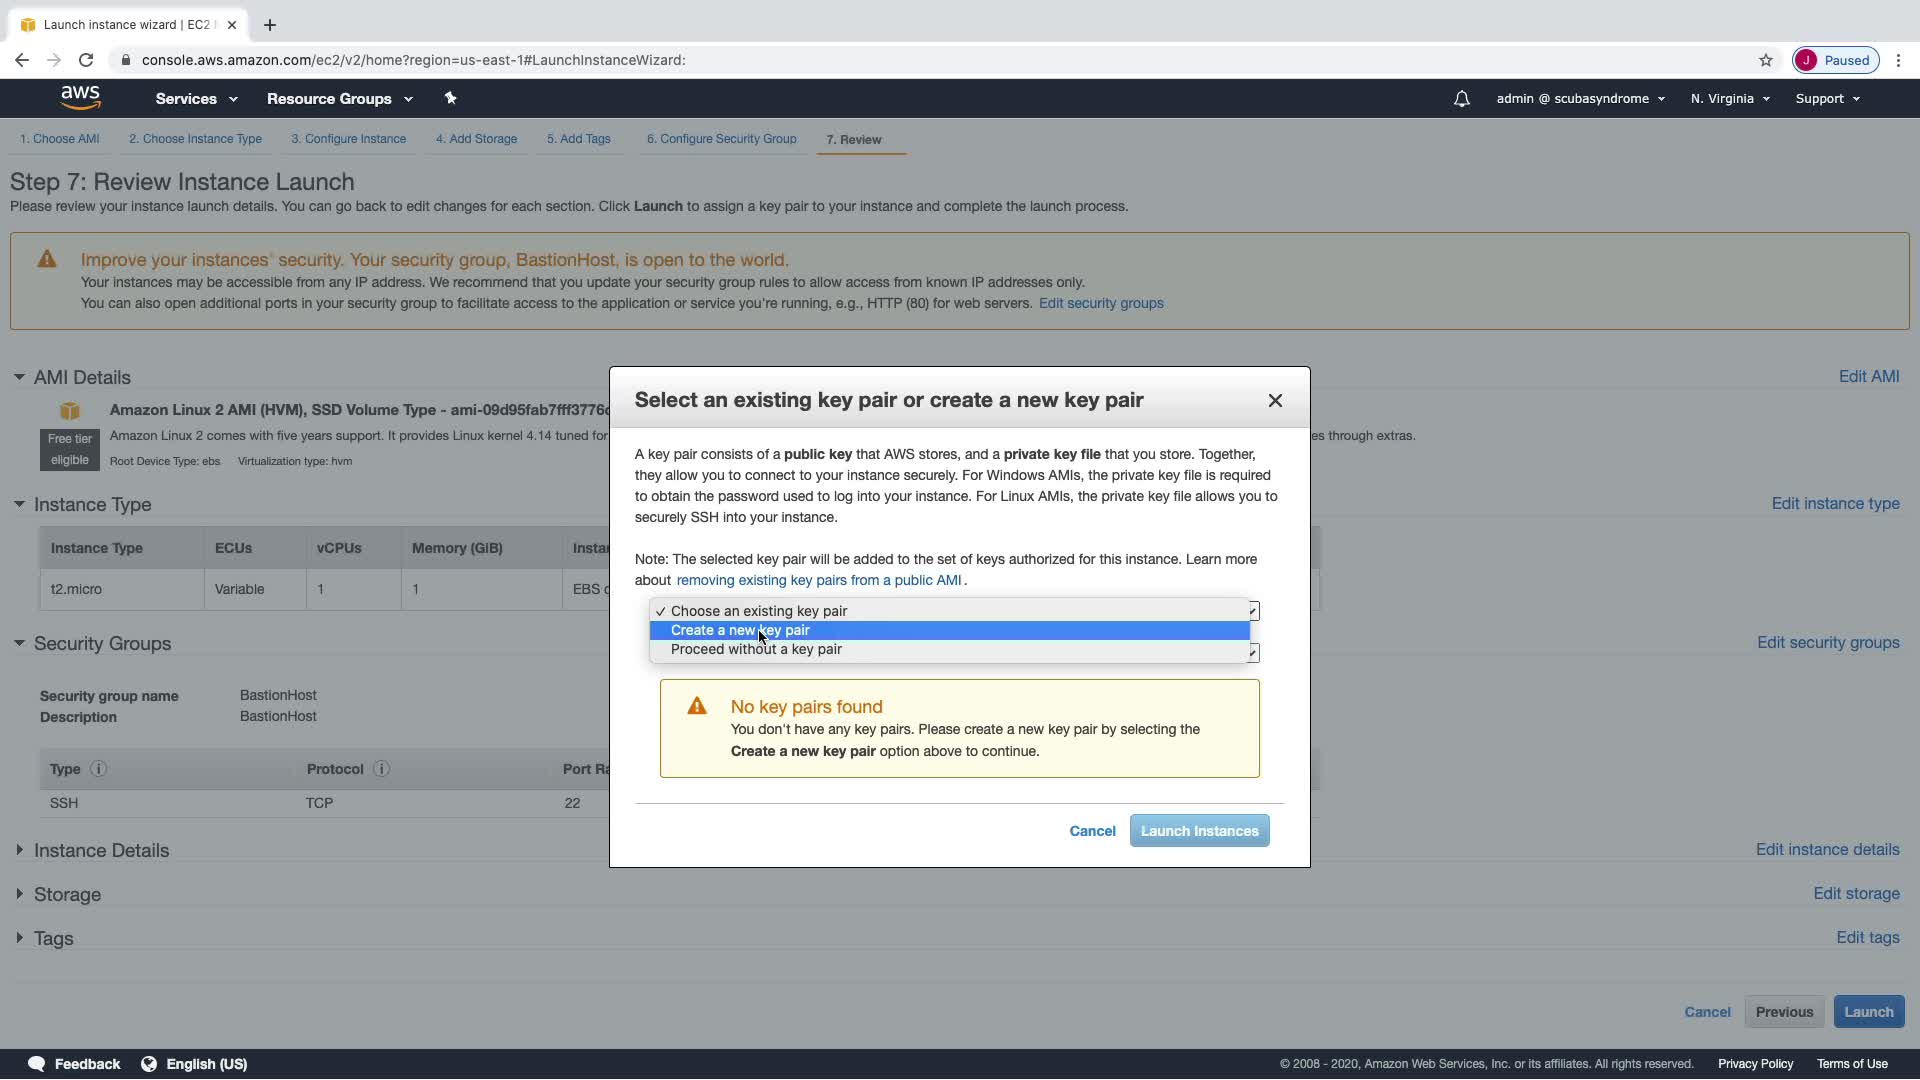This screenshot has width=1920, height=1080.
Task: Collapse the AMI Details section
Action: click(19, 377)
